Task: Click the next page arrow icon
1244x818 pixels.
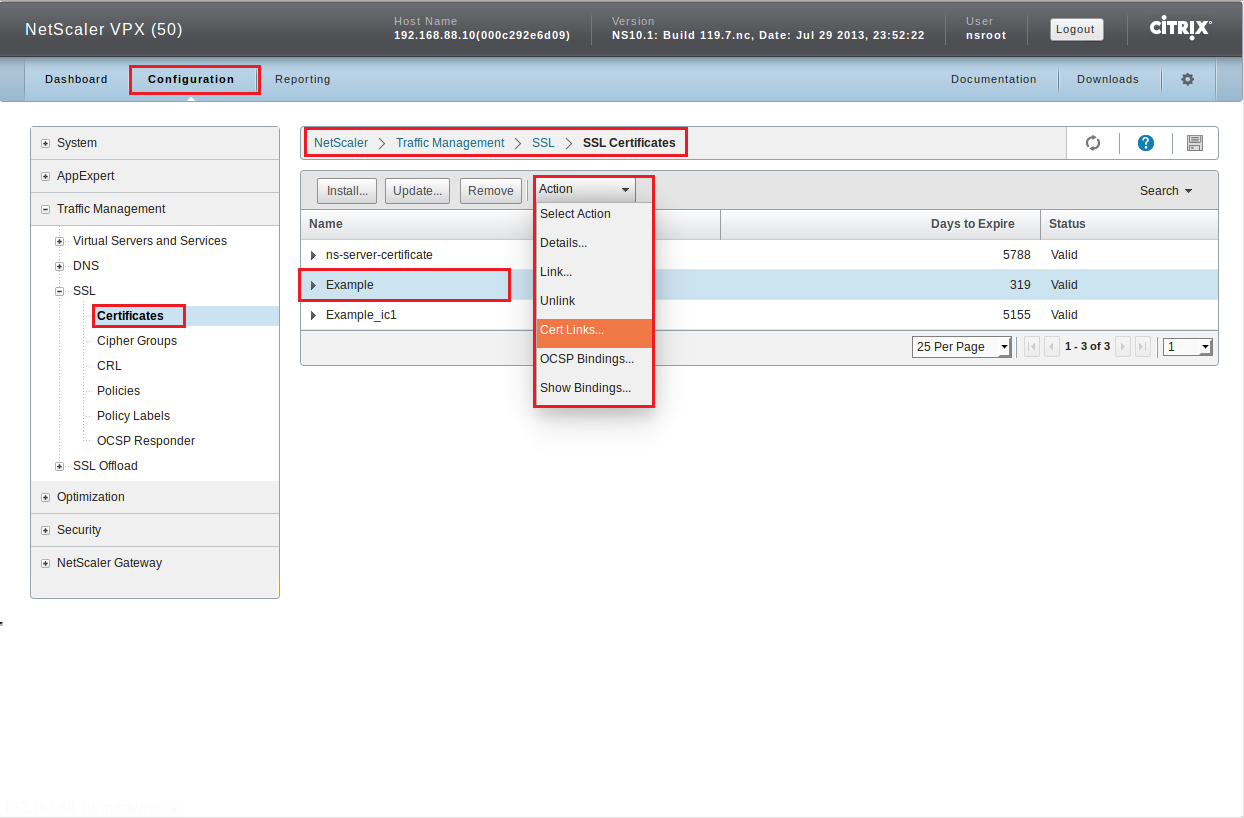Action: (1123, 347)
